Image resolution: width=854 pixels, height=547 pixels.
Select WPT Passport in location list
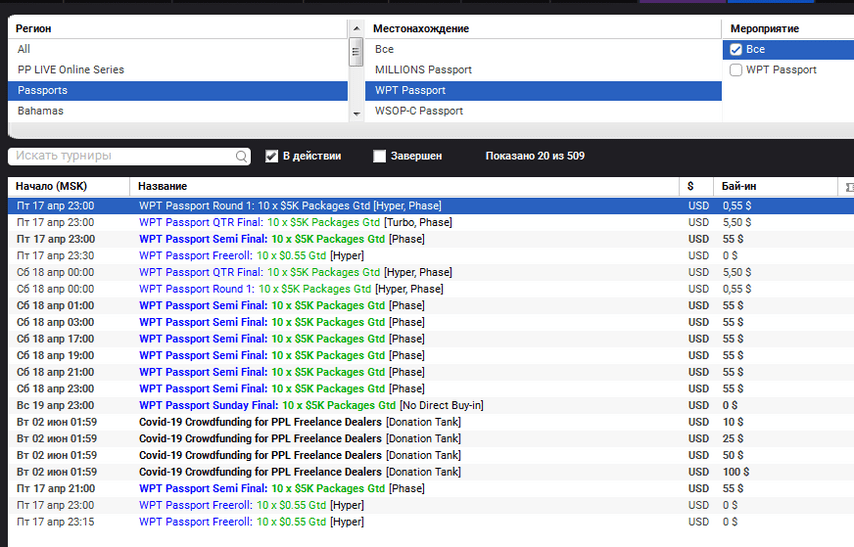coord(543,90)
